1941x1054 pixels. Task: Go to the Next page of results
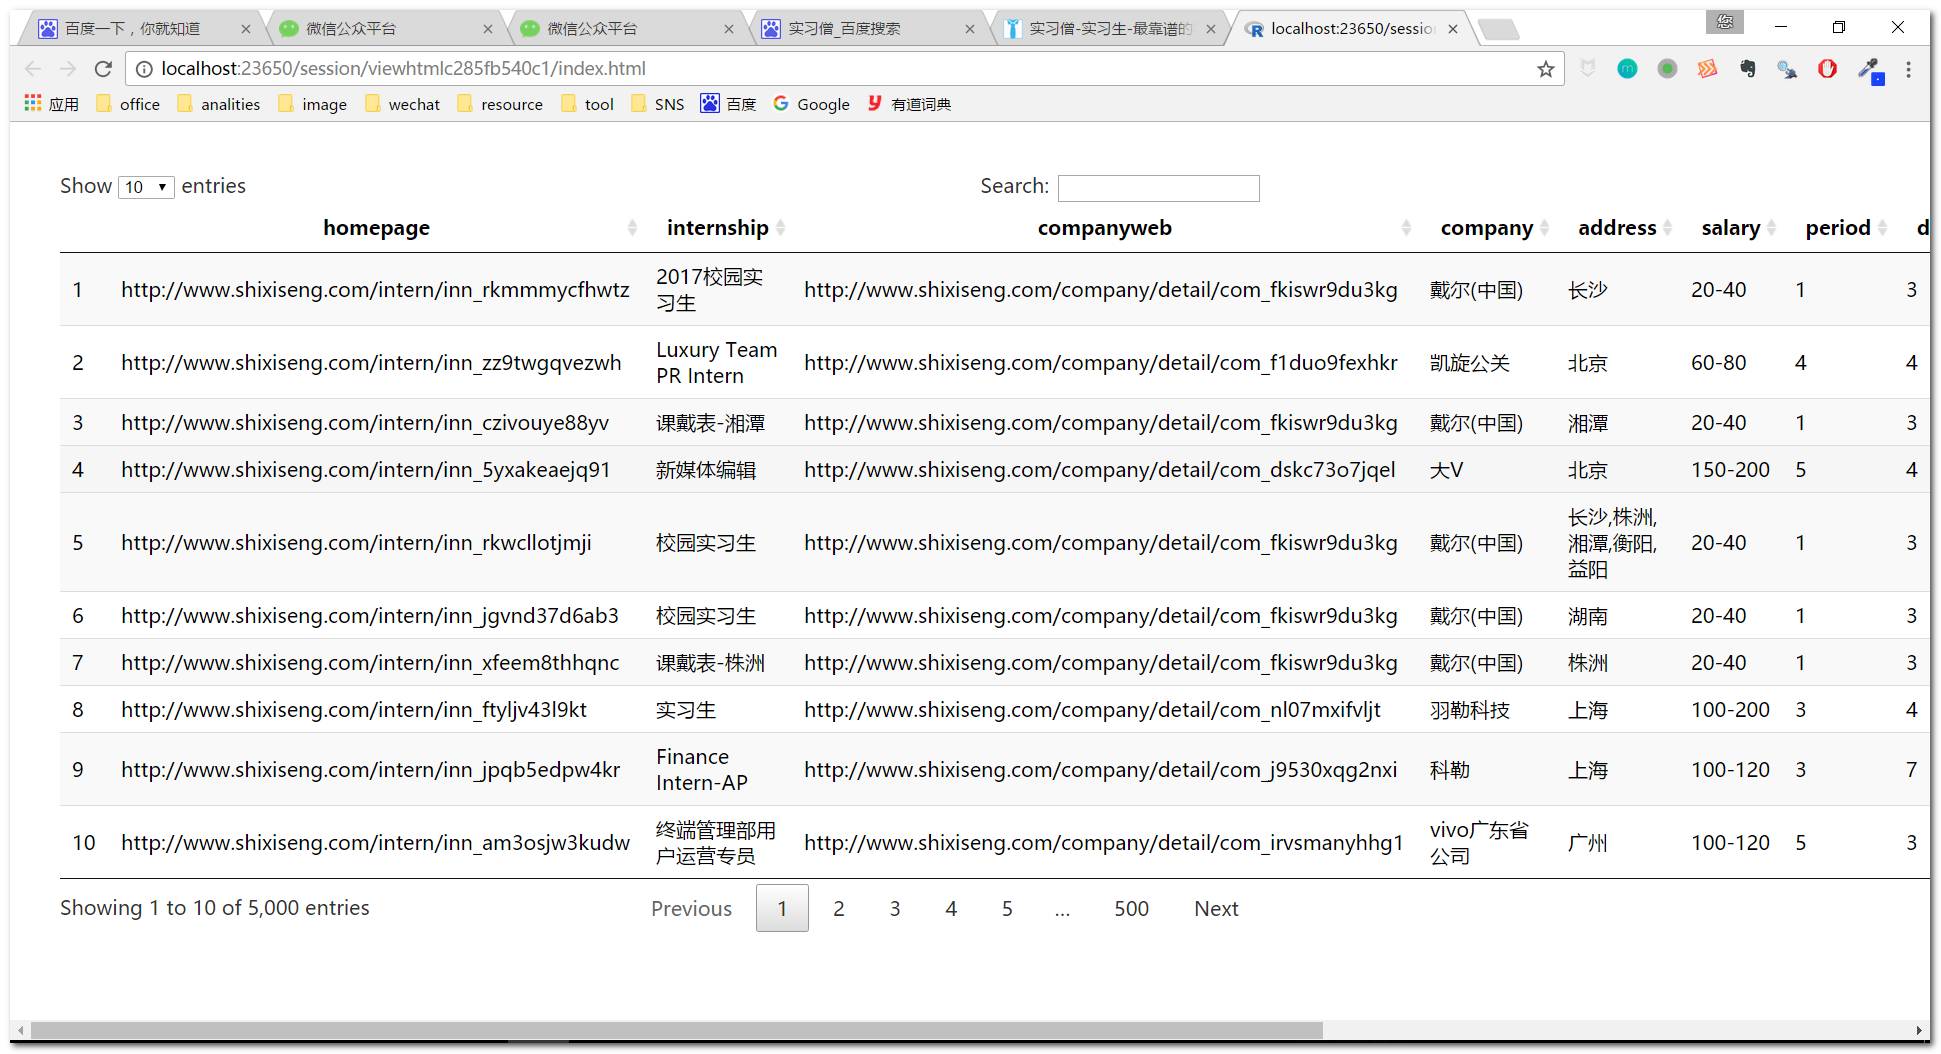point(1215,909)
